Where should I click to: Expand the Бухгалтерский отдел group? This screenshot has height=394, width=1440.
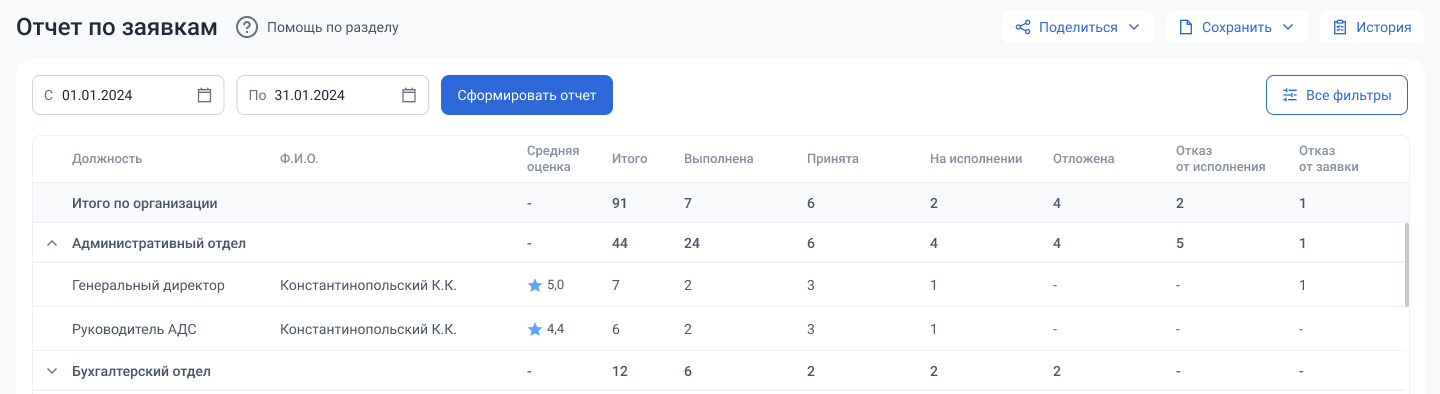(52, 371)
